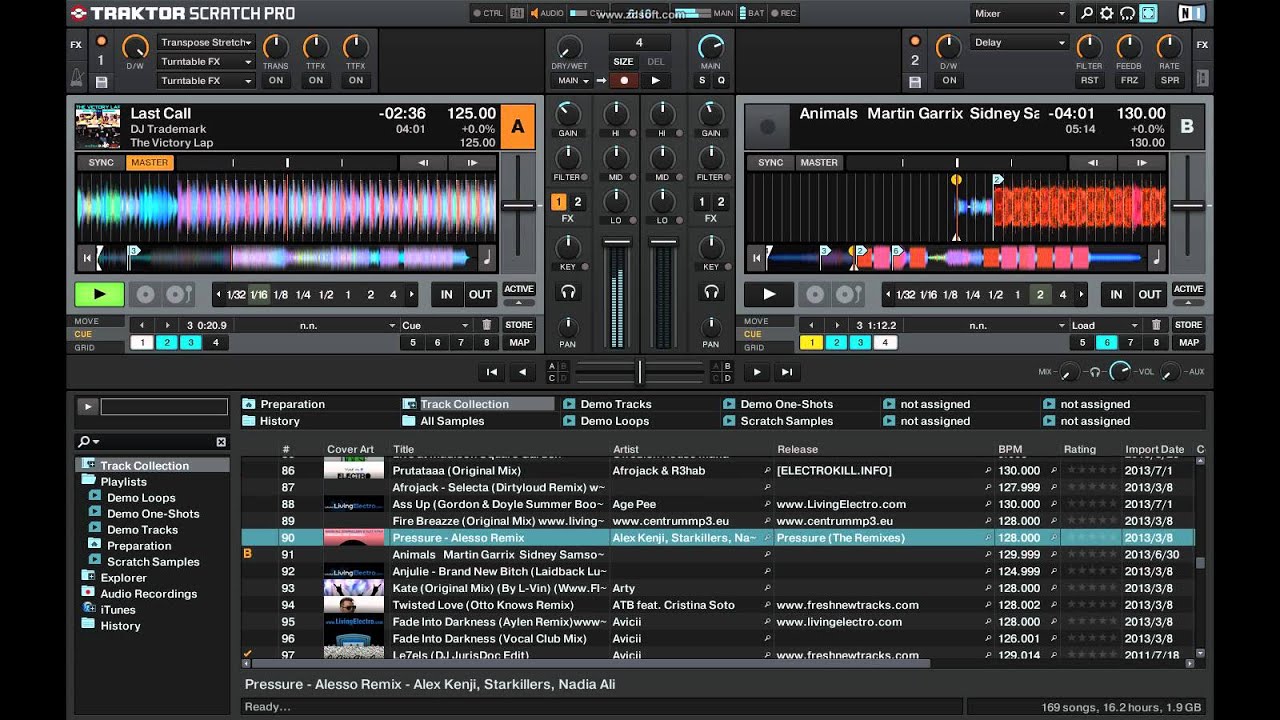Select the Demo One-Shots favorite folder
1280x720 pixels.
[x=786, y=404]
